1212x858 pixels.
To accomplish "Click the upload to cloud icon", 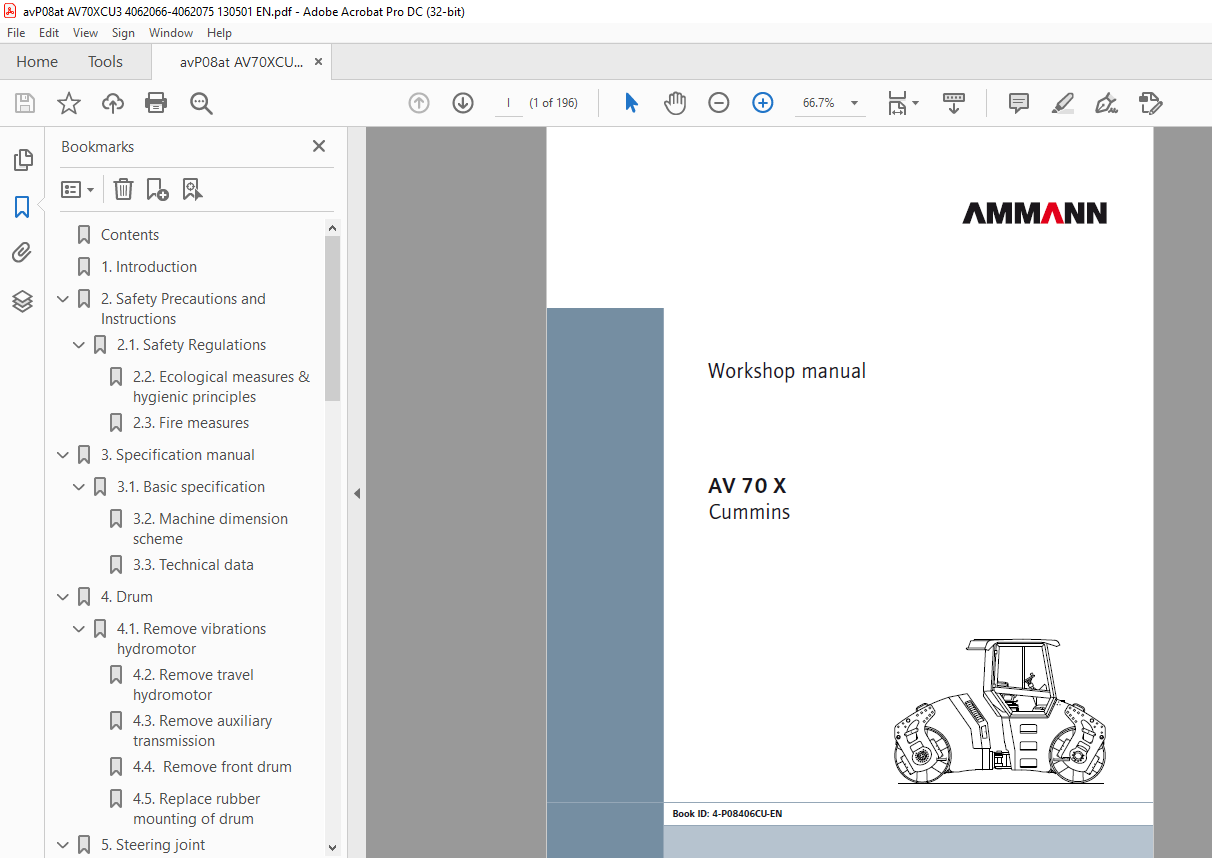I will pos(113,103).
